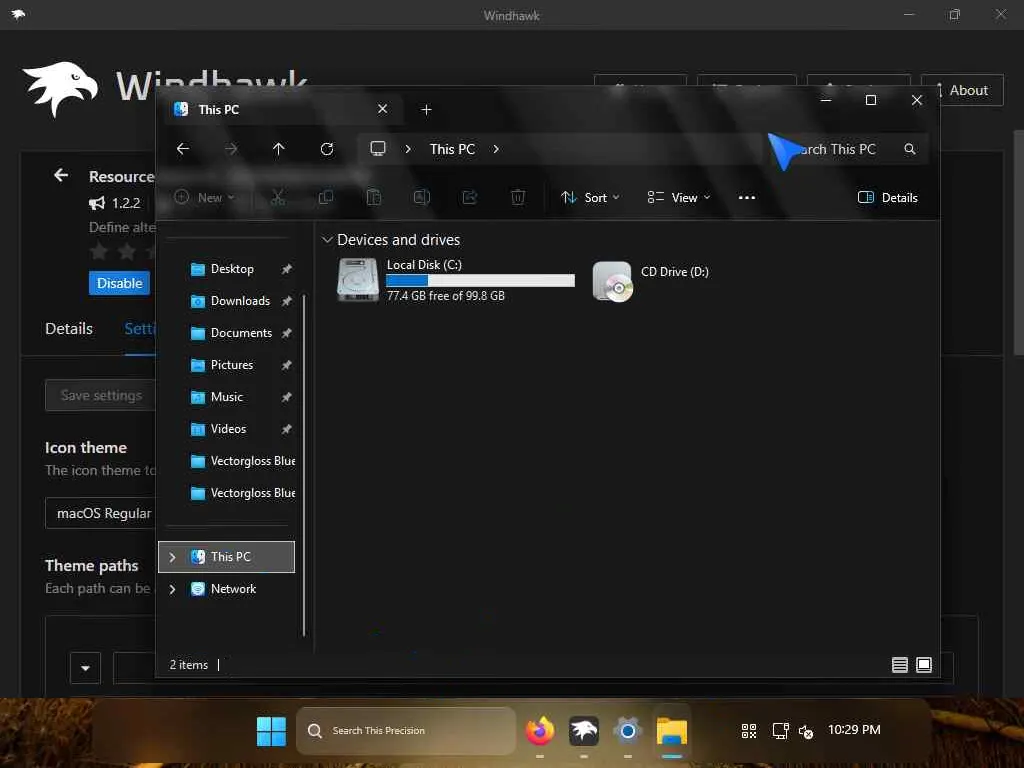Open the See more ellipsis menu
The height and width of the screenshot is (768, 1024).
click(746, 197)
